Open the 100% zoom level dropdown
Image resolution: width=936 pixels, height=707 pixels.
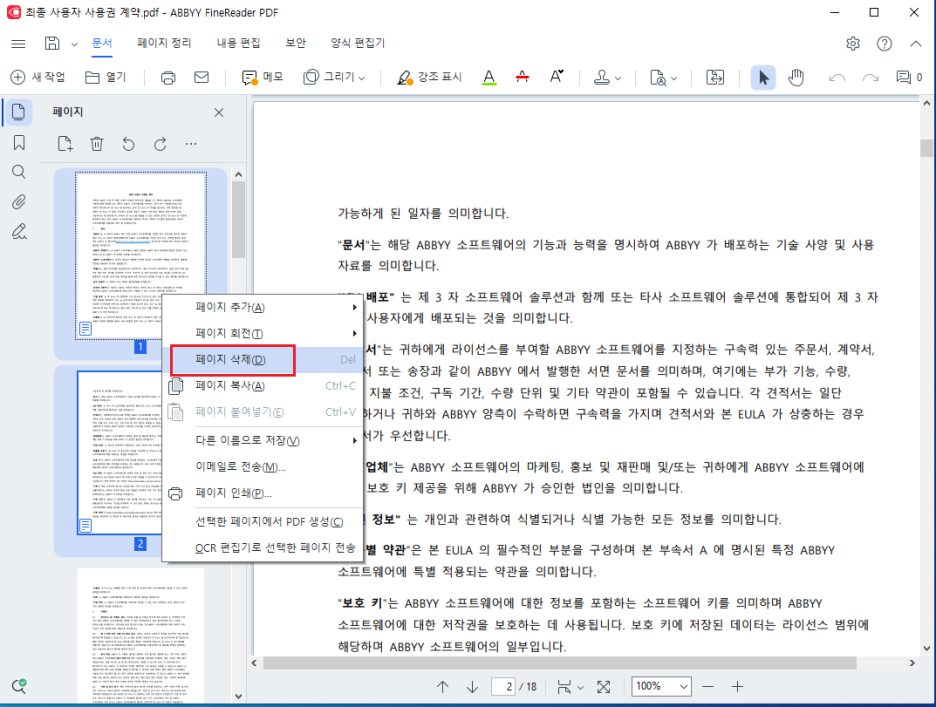pos(661,687)
